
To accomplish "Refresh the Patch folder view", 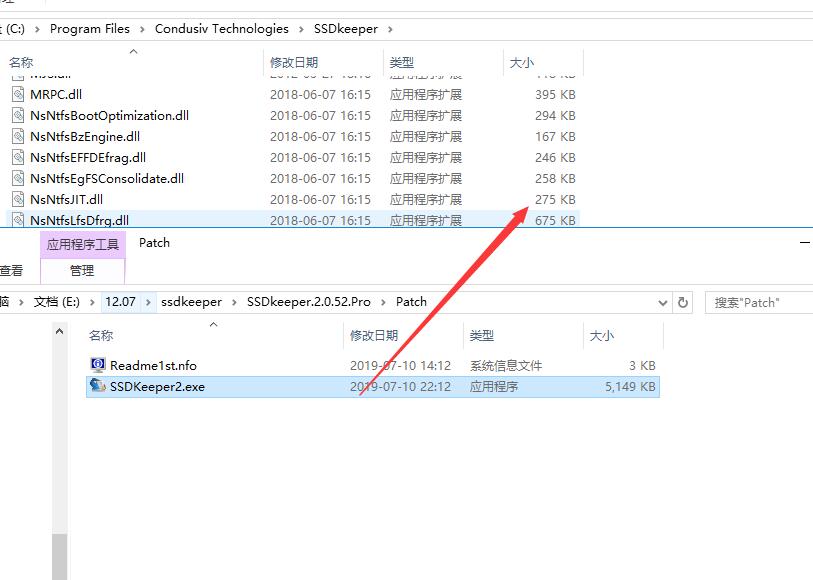I will tap(683, 302).
